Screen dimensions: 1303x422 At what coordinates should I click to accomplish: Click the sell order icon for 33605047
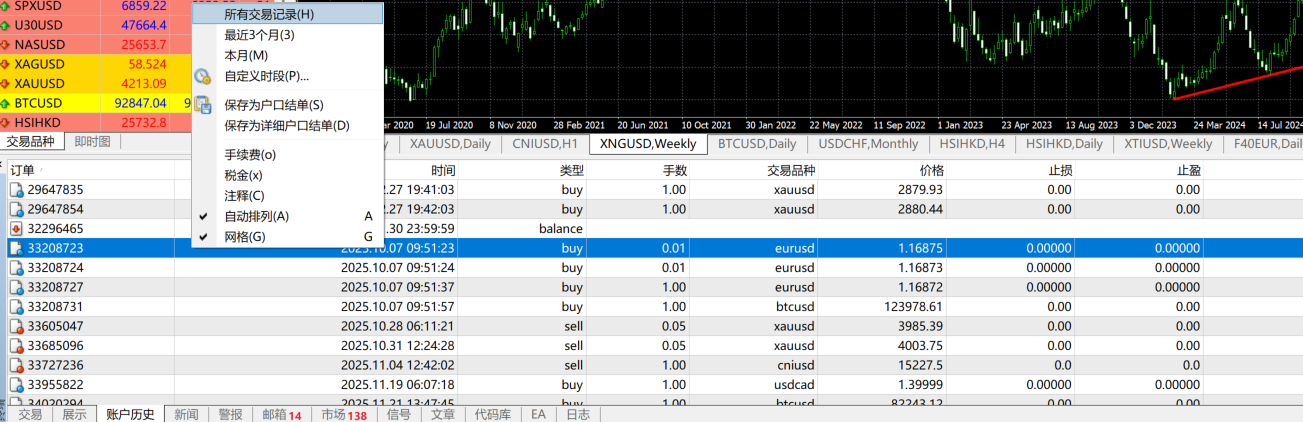(16, 326)
